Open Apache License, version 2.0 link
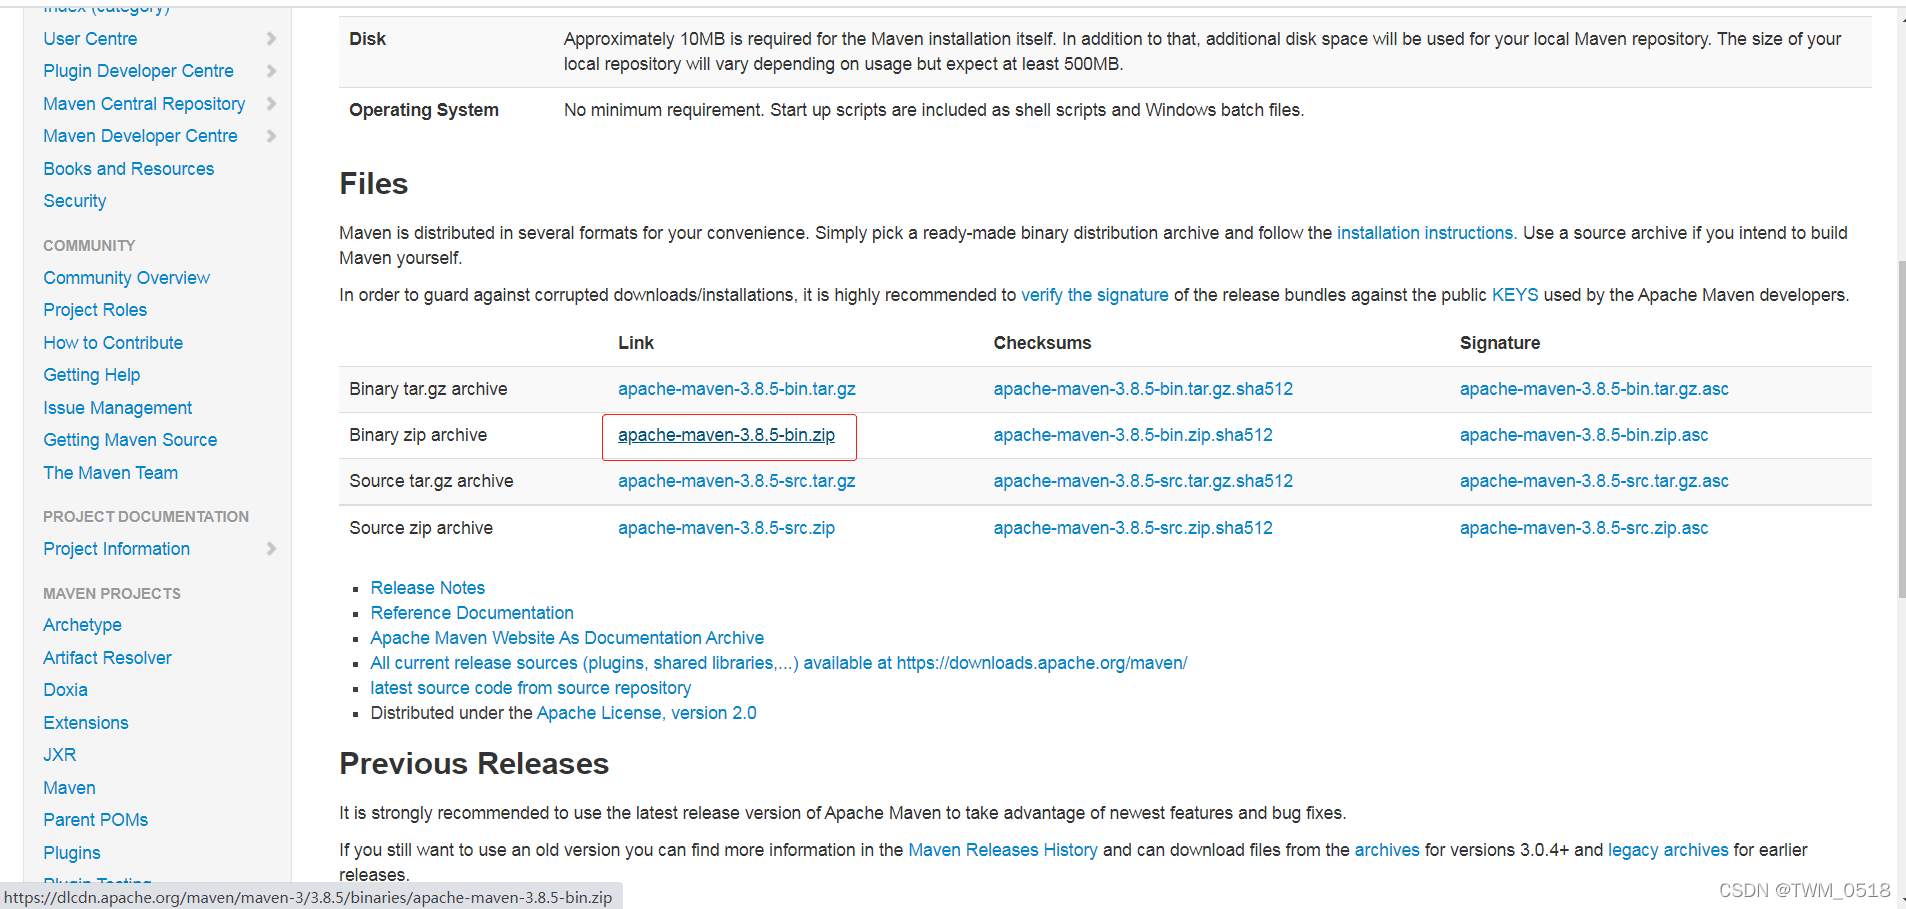Viewport: 1906px width, 909px height. pos(646,713)
